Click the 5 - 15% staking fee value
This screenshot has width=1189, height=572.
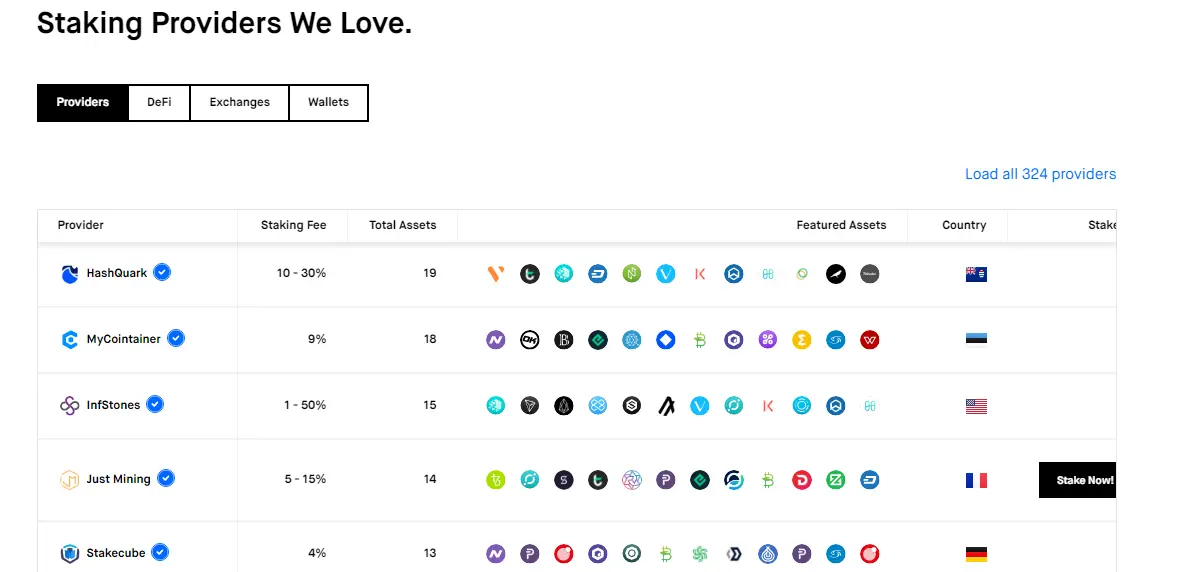pos(306,479)
